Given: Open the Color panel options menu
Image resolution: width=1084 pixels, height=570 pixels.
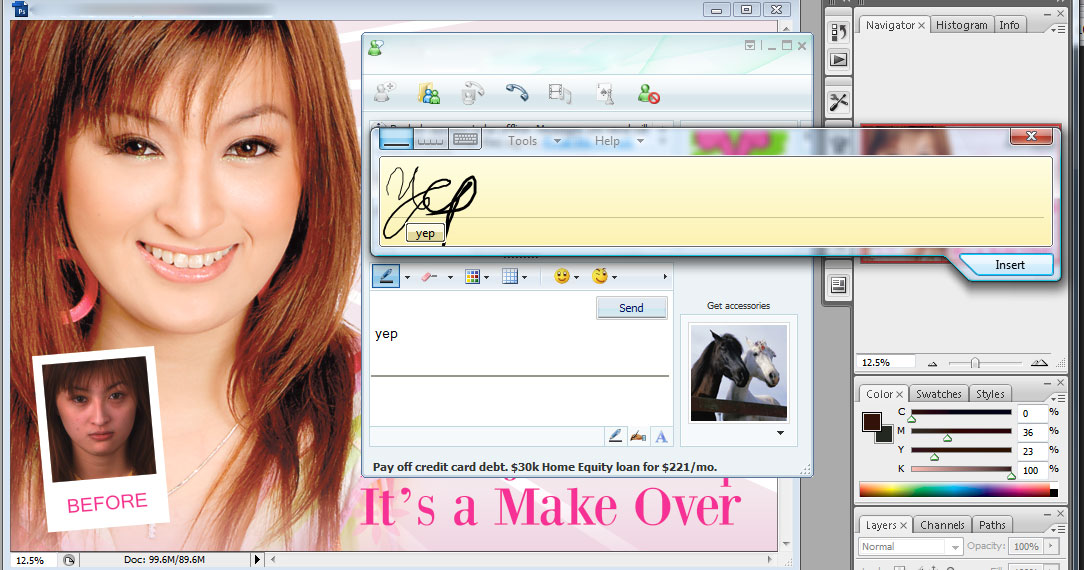Looking at the screenshot, I should [1058, 398].
